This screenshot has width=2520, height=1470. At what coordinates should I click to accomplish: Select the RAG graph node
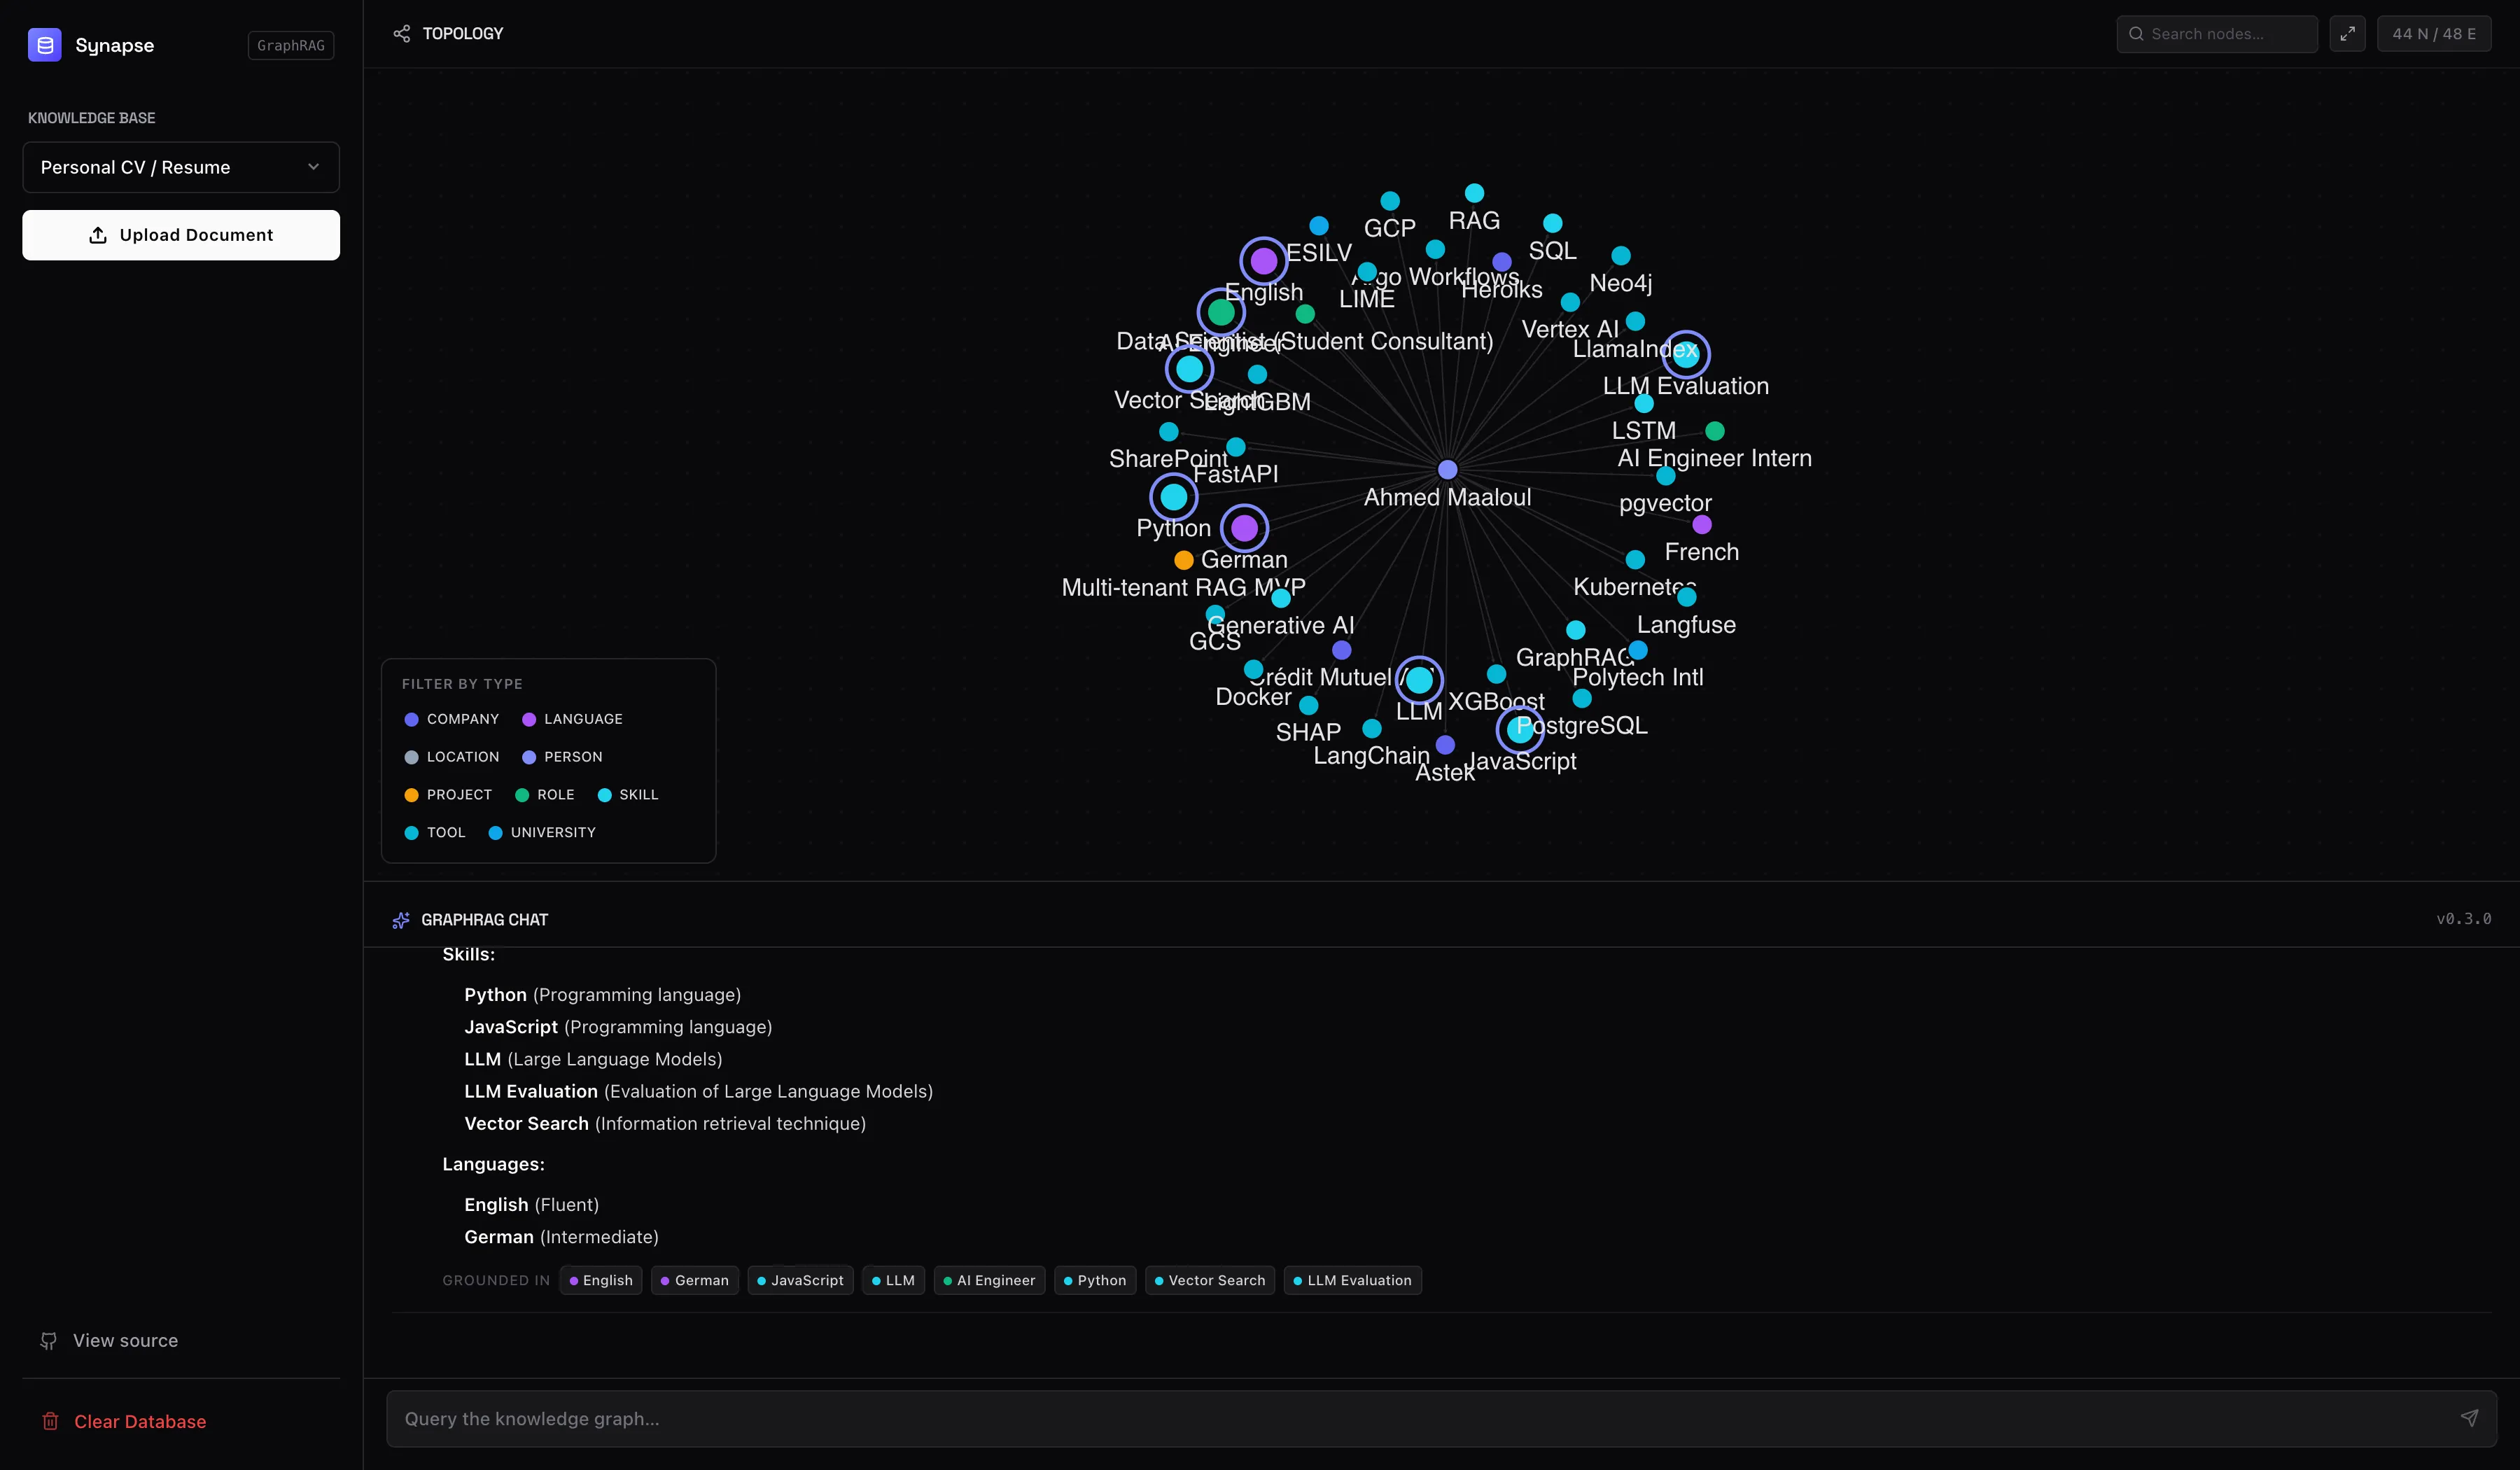[1474, 192]
